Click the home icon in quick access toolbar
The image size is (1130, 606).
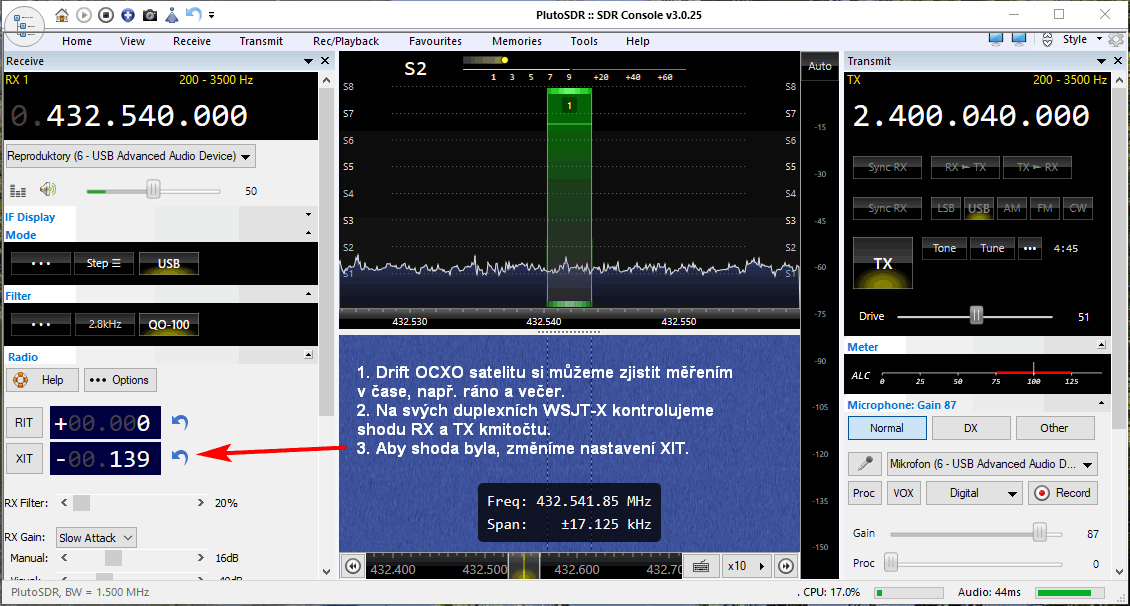pyautogui.click(x=63, y=15)
